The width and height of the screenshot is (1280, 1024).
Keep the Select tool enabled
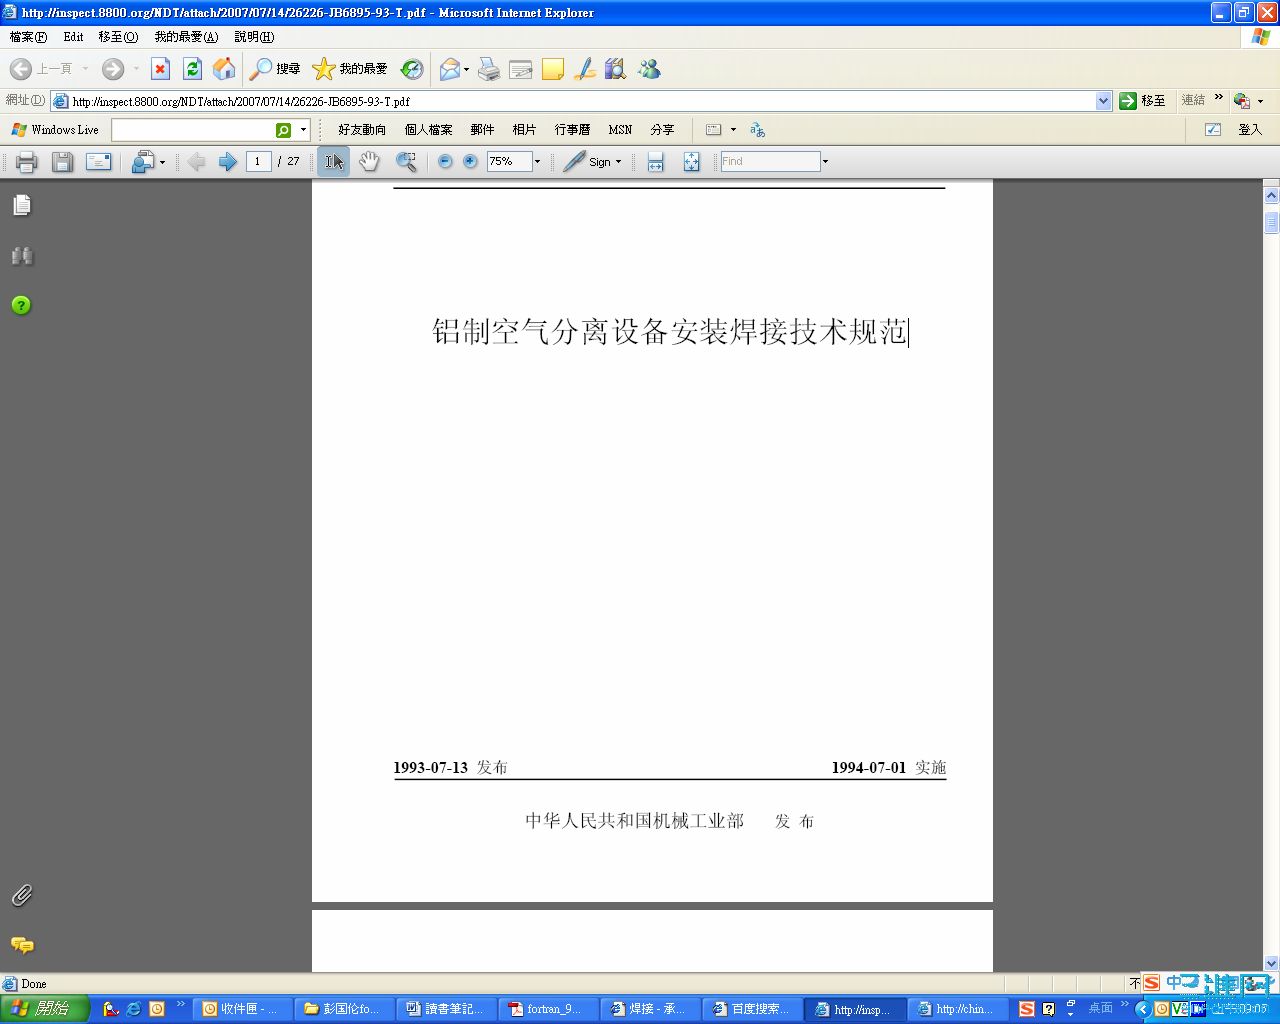point(332,161)
